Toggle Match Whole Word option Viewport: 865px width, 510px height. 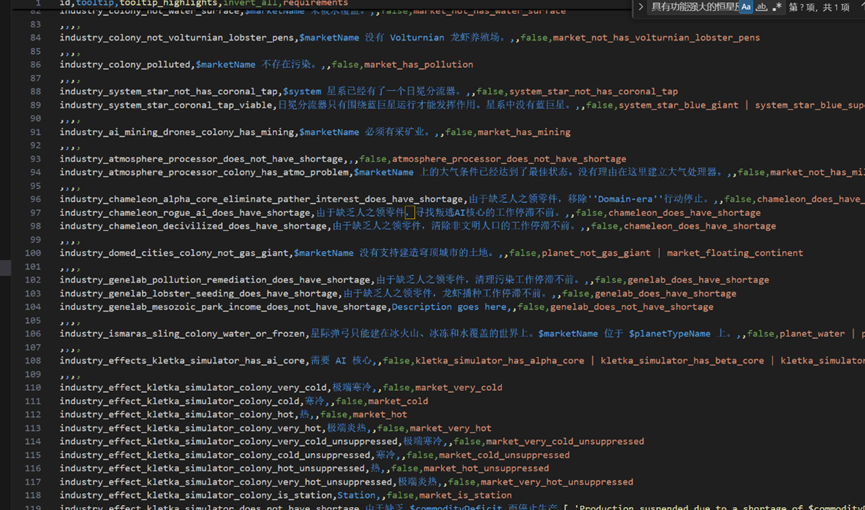coord(762,7)
